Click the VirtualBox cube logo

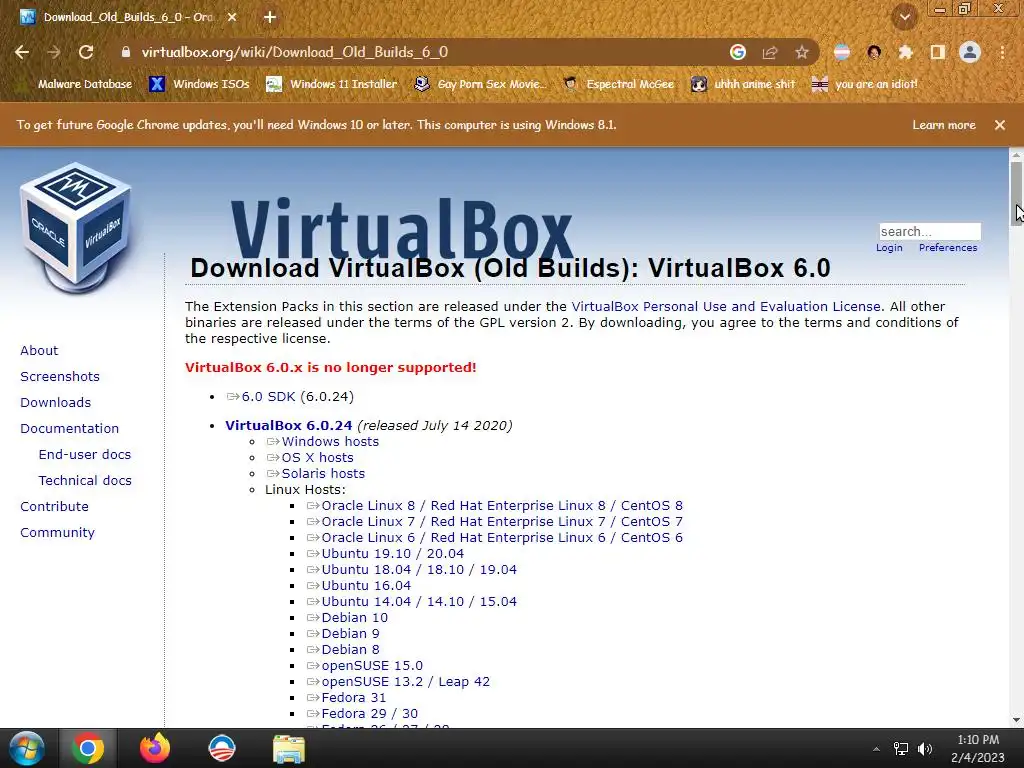point(76,226)
